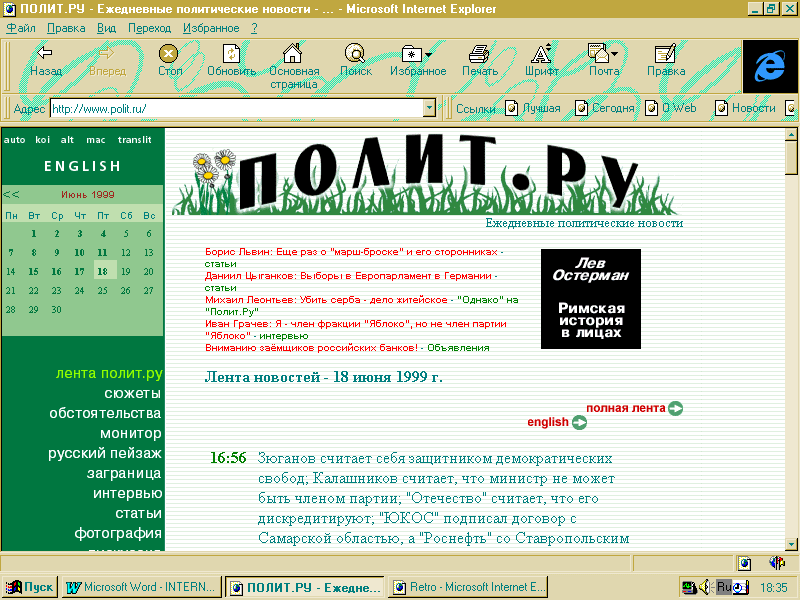
Task: Open the сюжеты sidebar section
Action: tap(132, 393)
